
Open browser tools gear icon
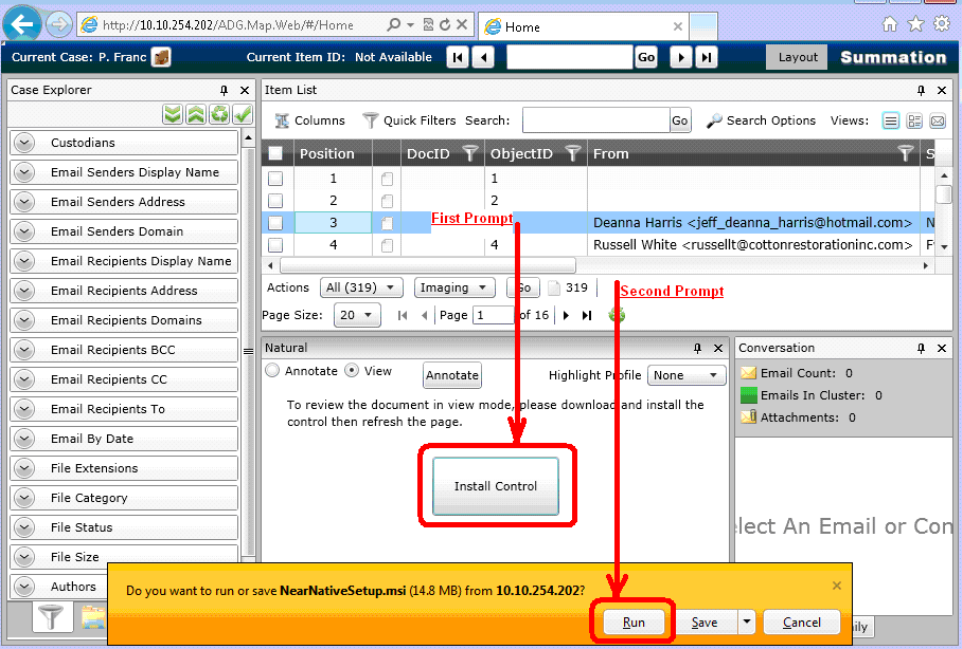click(942, 25)
